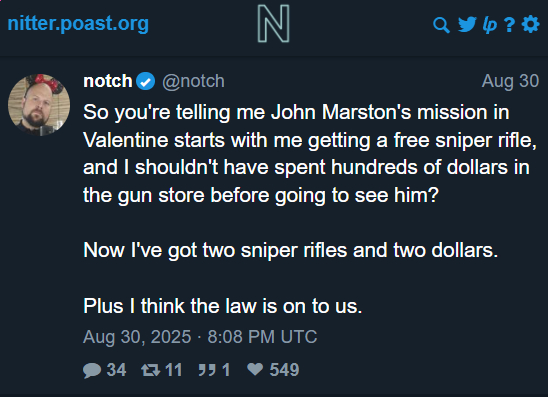Click the Twitter bird icon
Viewport: 548px width, 397px height.
coord(467,24)
